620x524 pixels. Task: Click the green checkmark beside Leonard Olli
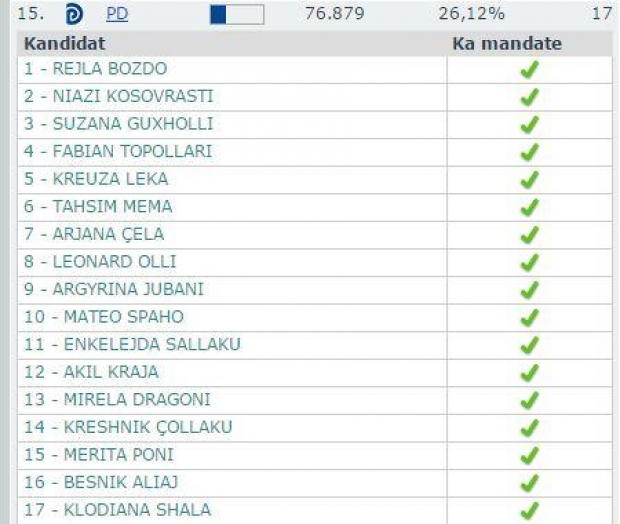coord(529,262)
